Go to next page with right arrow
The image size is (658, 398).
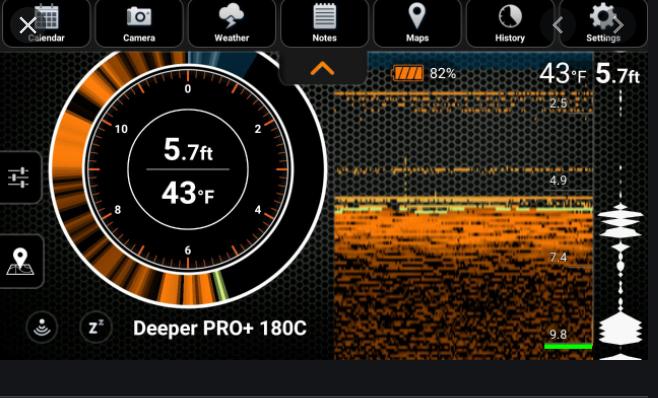pos(619,25)
